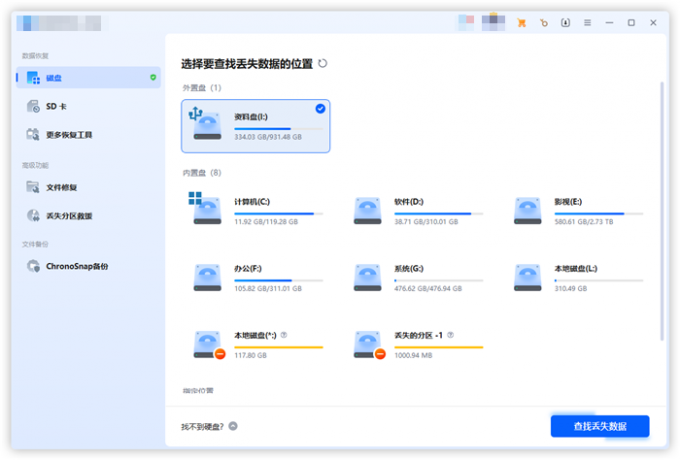Click the usage bar of 影视(E:)

[x=598, y=214]
